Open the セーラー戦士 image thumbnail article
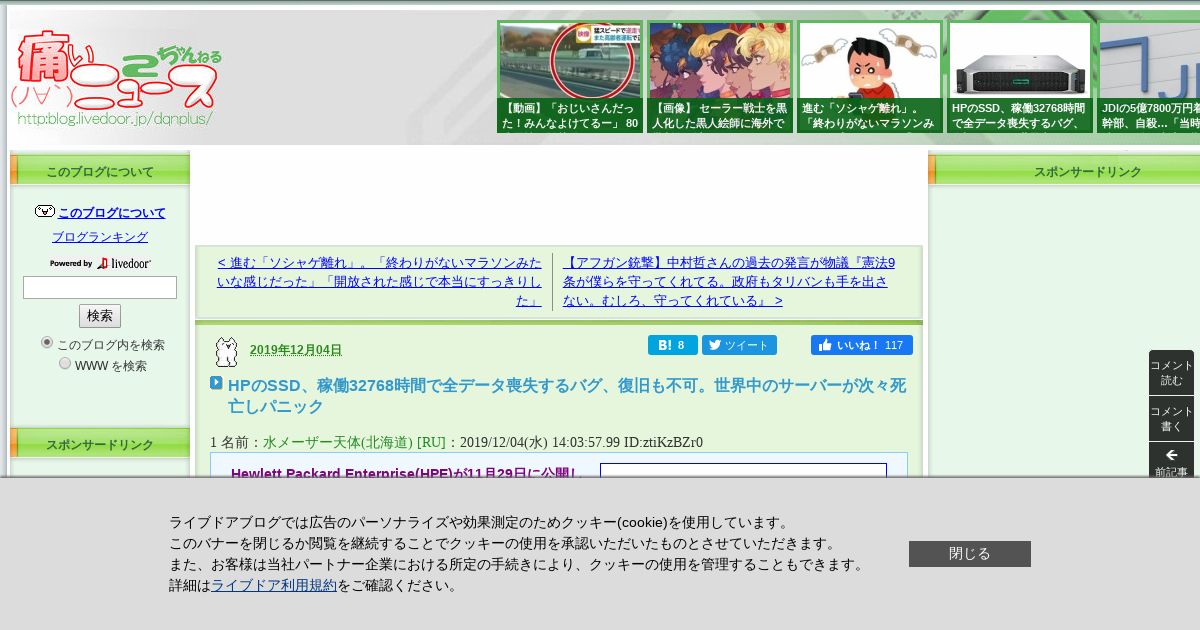The height and width of the screenshot is (630, 1200). pyautogui.click(x=720, y=77)
